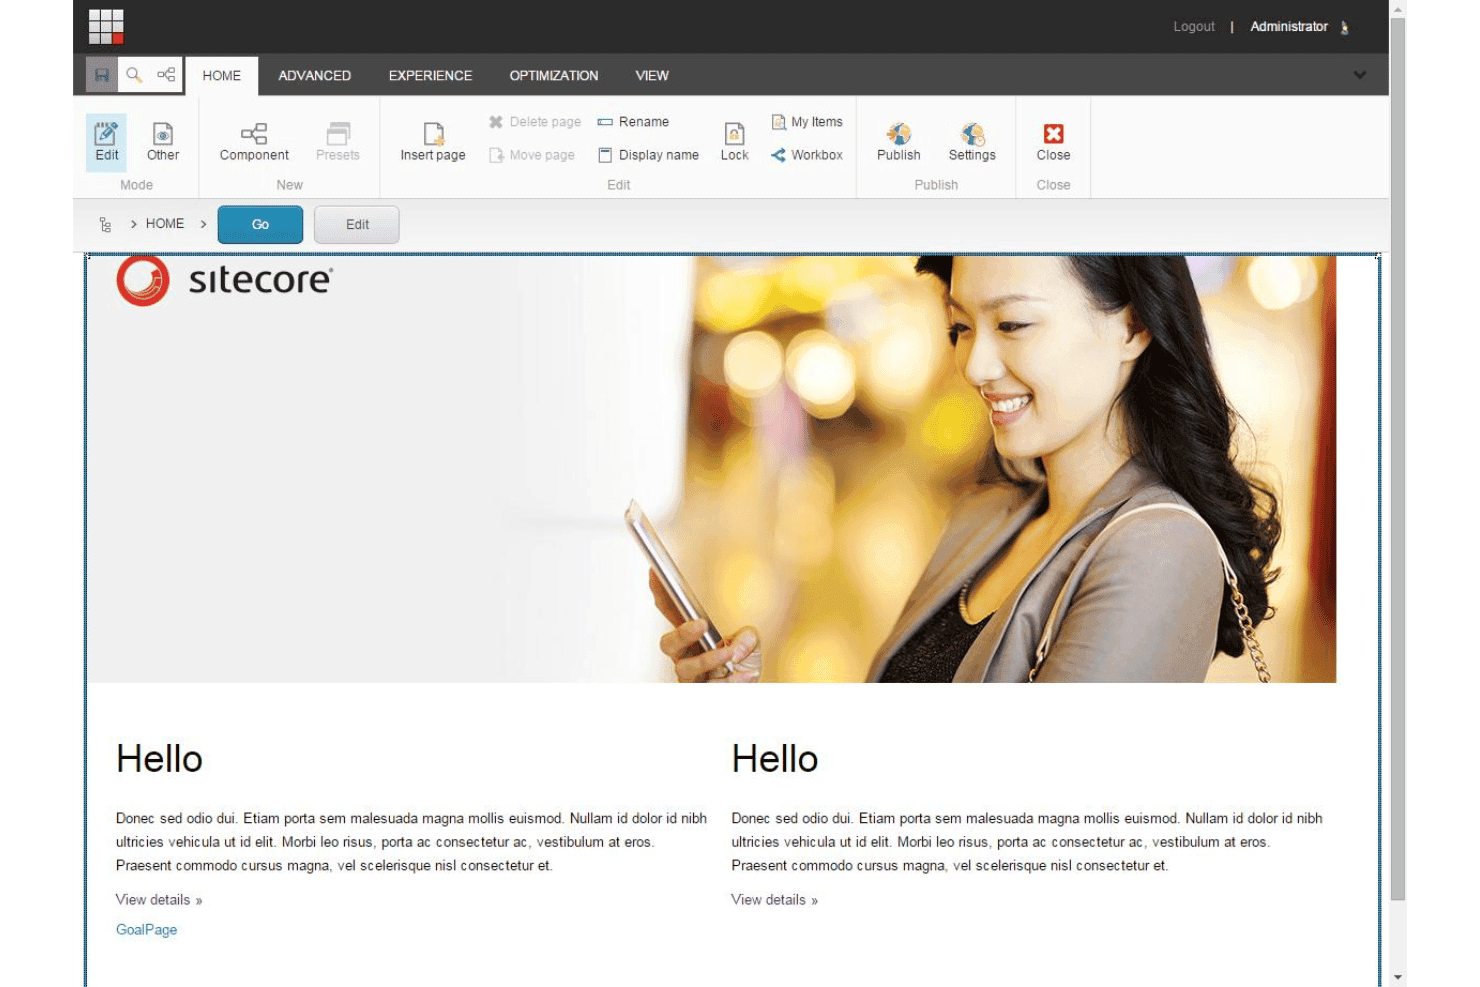Viewport: 1480px width, 987px height.
Task: Switch to the OPTIMIZATION ribbon tab
Action: pos(554,75)
